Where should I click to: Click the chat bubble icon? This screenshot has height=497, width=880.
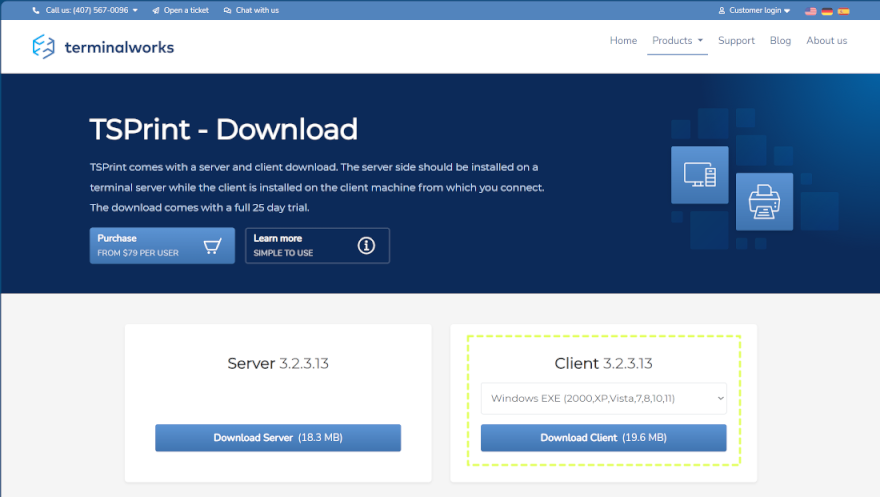tap(227, 10)
